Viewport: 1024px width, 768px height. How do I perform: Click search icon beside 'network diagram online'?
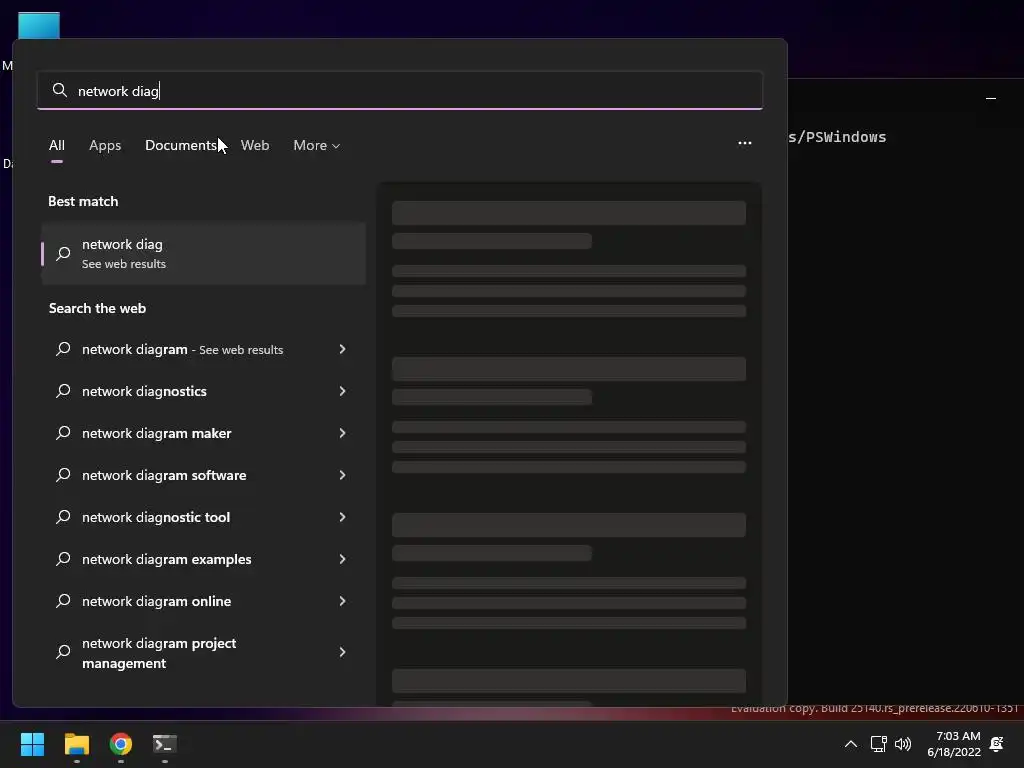[63, 601]
